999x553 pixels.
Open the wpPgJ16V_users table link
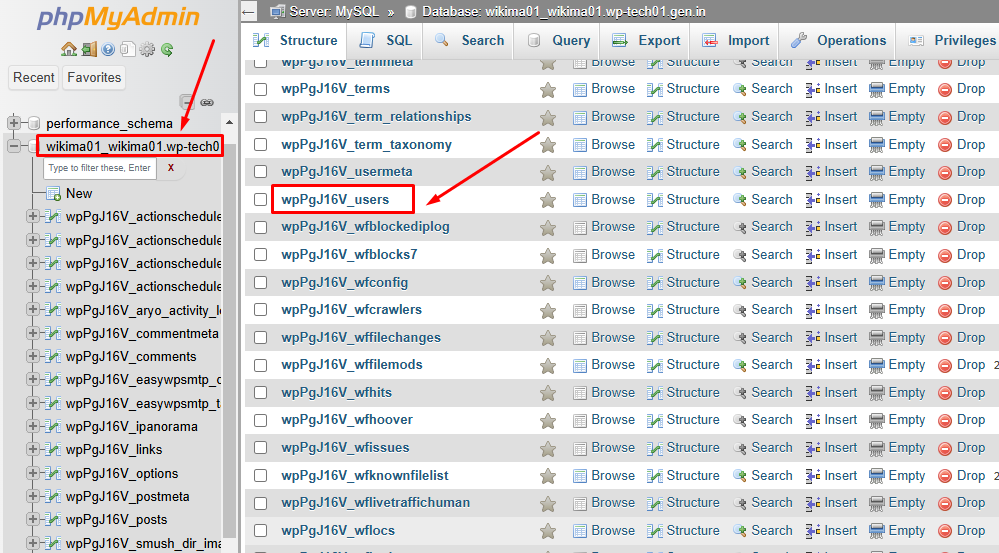coord(335,199)
